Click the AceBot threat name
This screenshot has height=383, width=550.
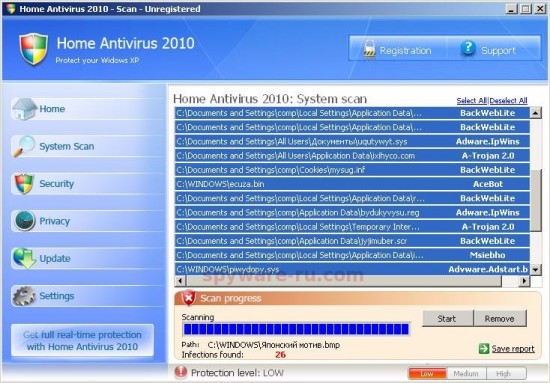coord(488,184)
